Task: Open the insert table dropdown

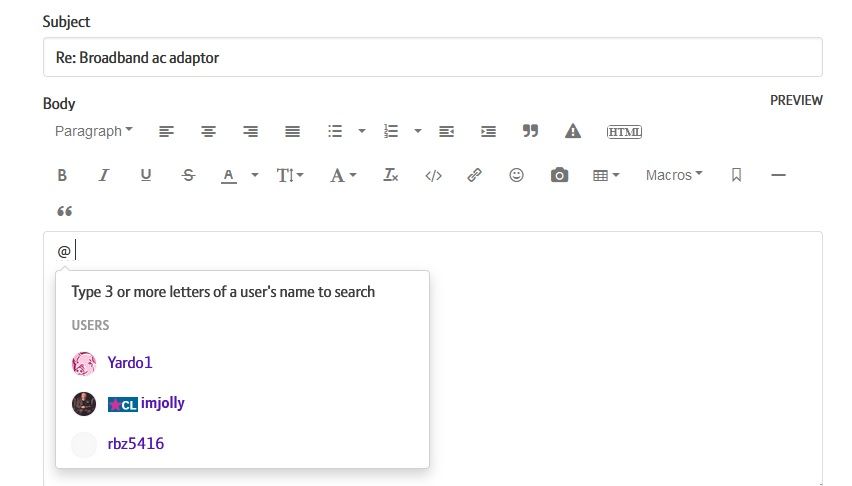Action: coord(606,175)
